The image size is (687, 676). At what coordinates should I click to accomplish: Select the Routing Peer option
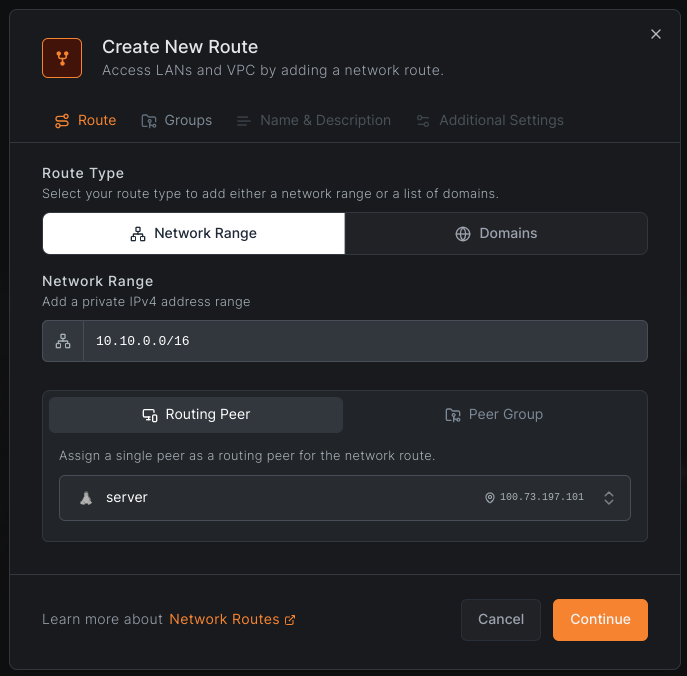tap(196, 414)
